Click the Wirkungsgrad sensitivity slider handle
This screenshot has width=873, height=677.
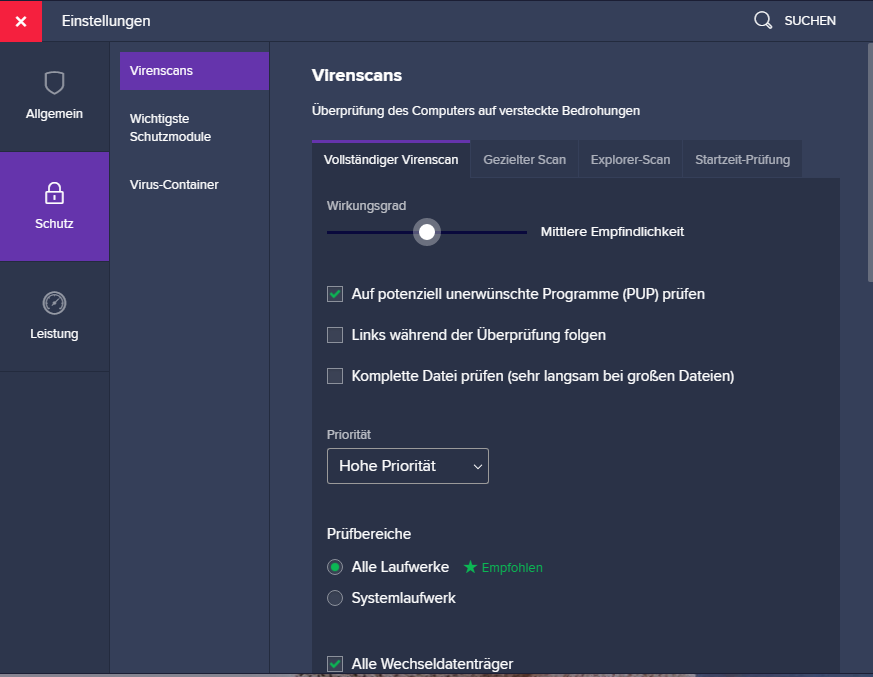(427, 232)
